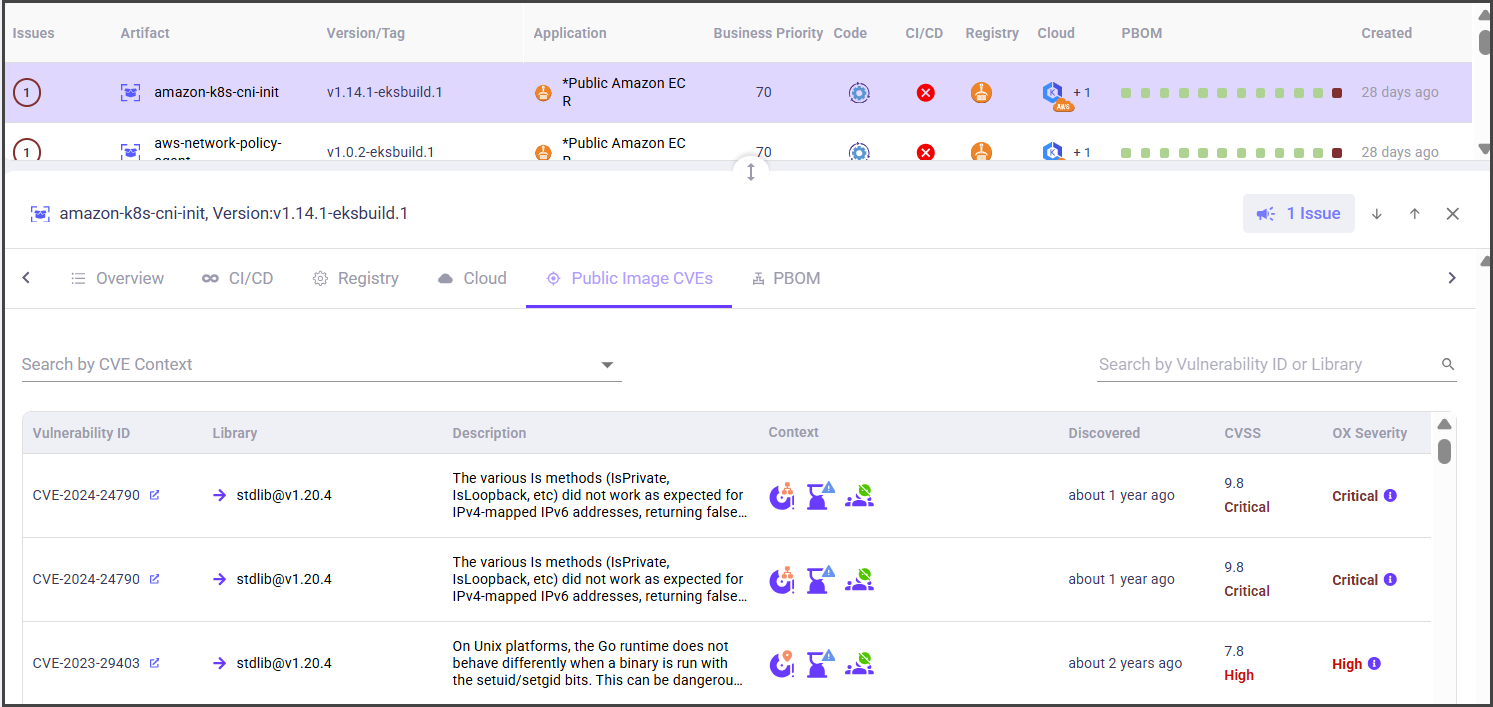The width and height of the screenshot is (1493, 707).
Task: Click the search magnifier icon for Vulnerability ID
Action: pyautogui.click(x=1447, y=365)
